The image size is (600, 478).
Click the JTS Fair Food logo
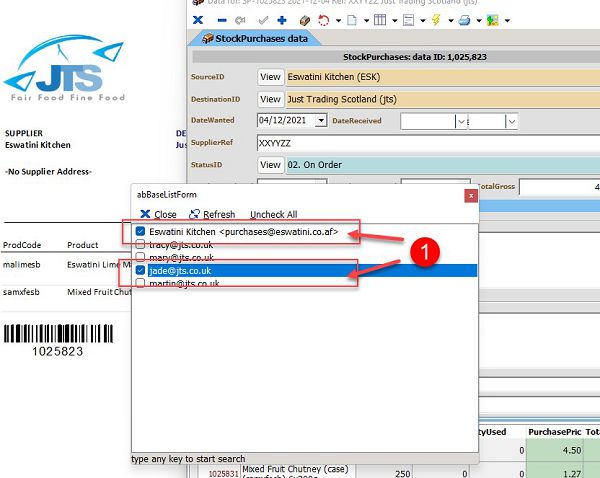click(65, 68)
